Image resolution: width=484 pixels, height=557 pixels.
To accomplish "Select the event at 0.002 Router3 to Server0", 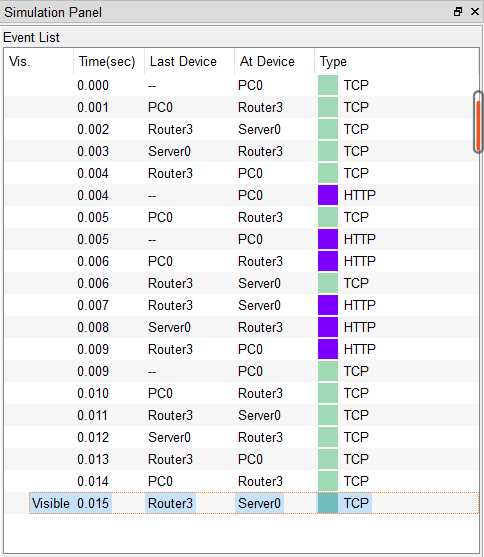I will click(x=240, y=129).
